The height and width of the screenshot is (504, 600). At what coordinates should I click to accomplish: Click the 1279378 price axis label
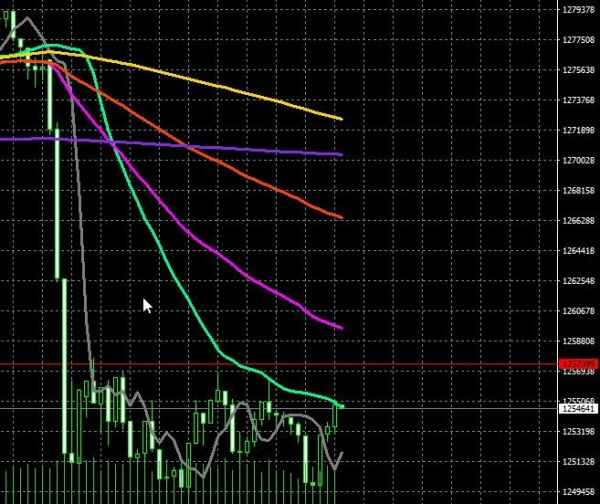click(579, 10)
